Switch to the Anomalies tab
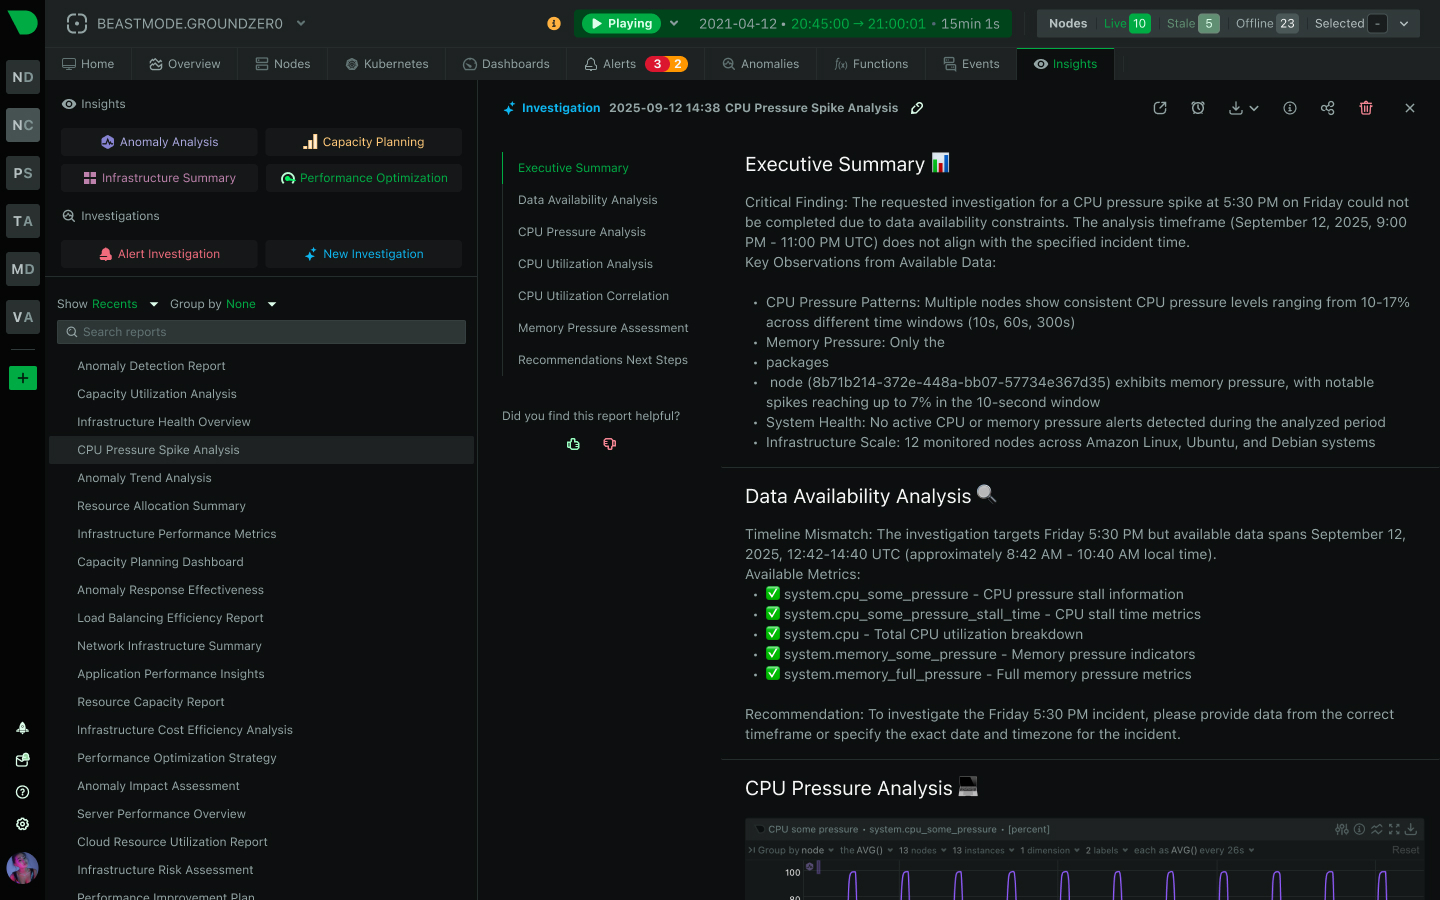This screenshot has width=1440, height=900. point(760,62)
